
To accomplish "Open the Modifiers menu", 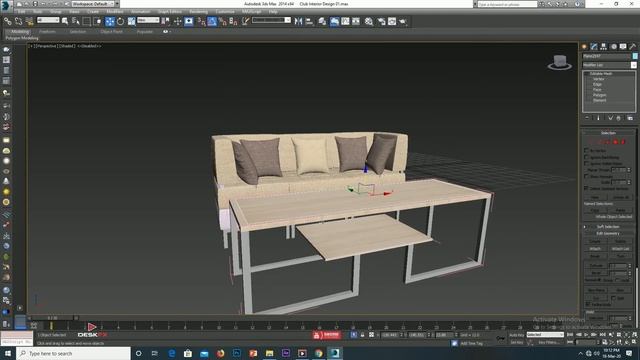I will (x=115, y=12).
